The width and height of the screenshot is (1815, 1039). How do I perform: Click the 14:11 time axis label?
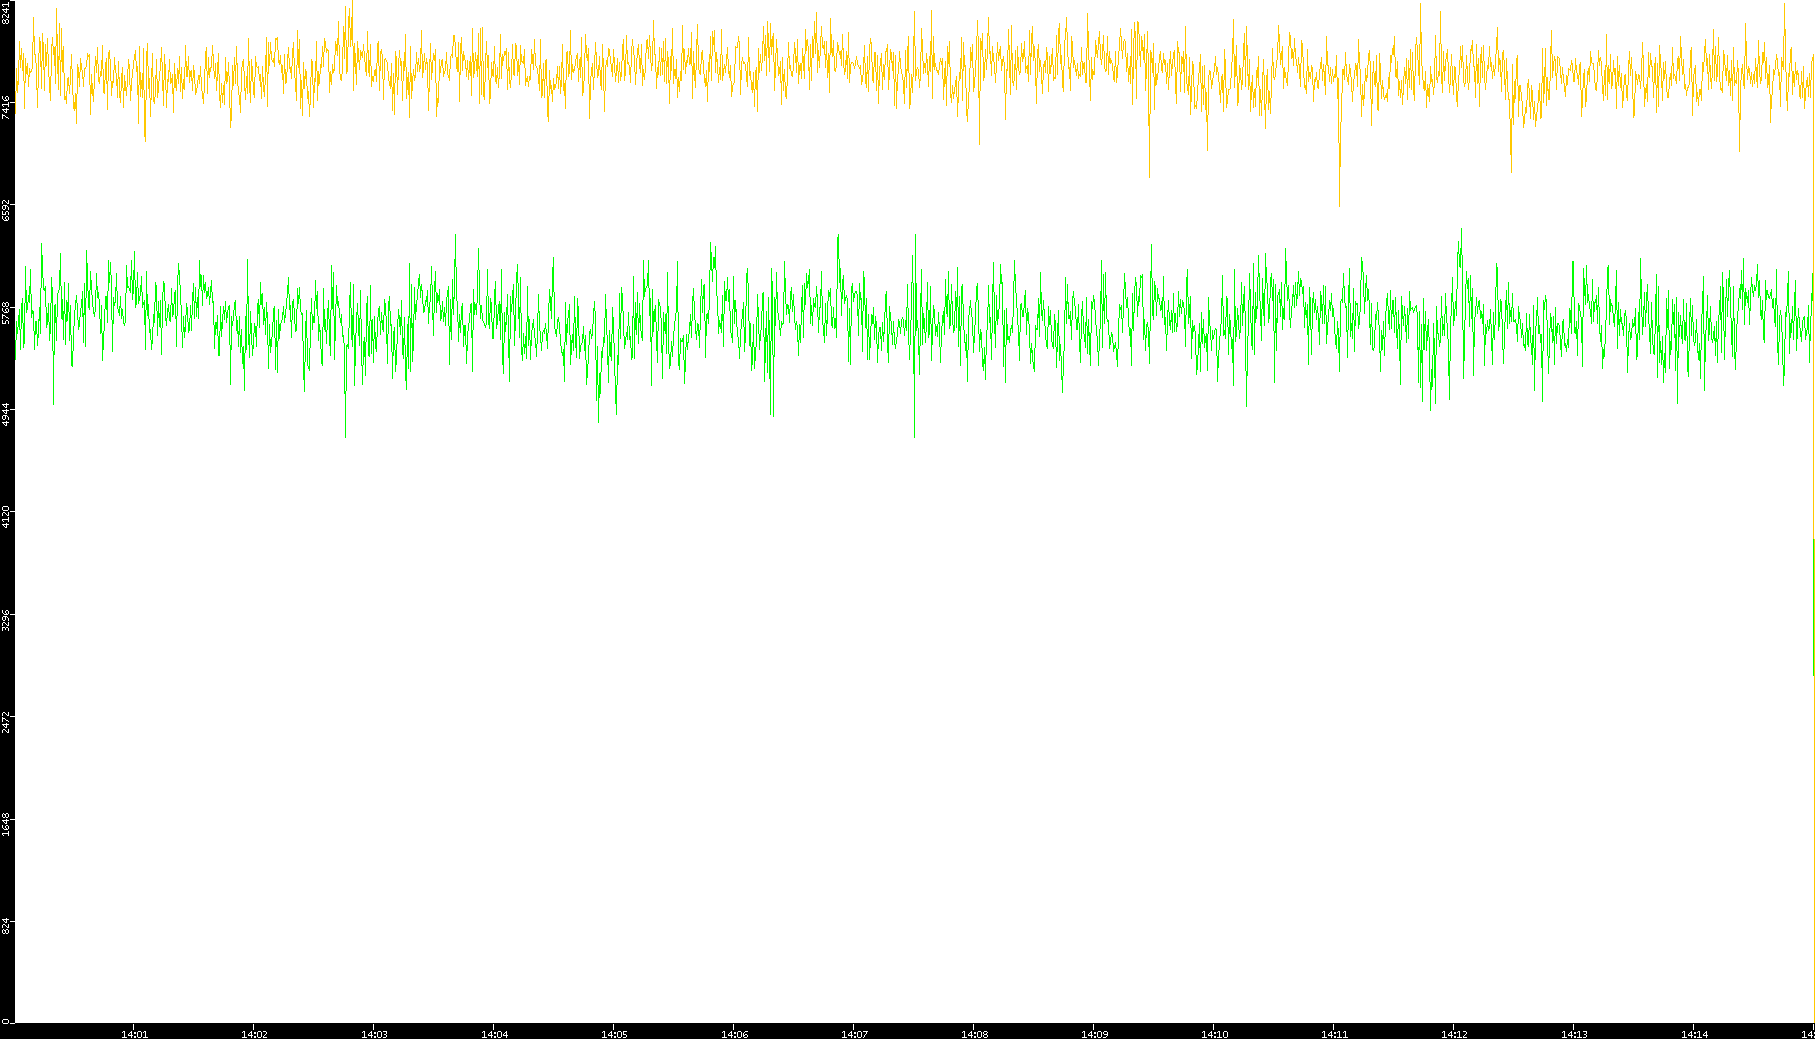point(1334,1034)
